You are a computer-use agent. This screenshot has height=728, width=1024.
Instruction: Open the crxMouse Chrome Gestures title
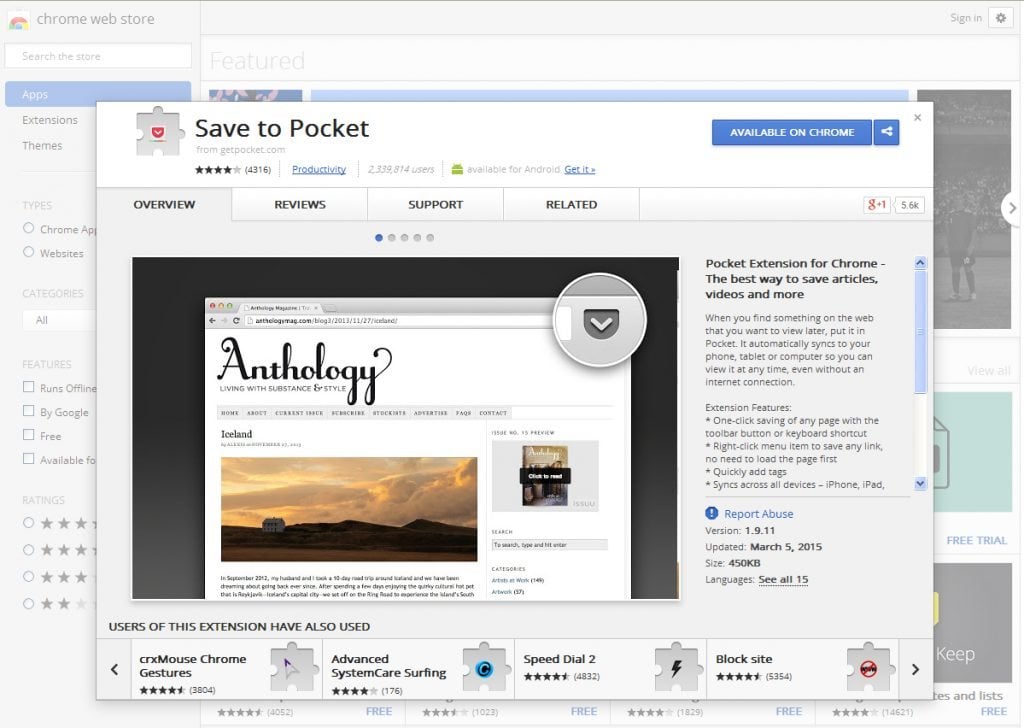tap(193, 666)
